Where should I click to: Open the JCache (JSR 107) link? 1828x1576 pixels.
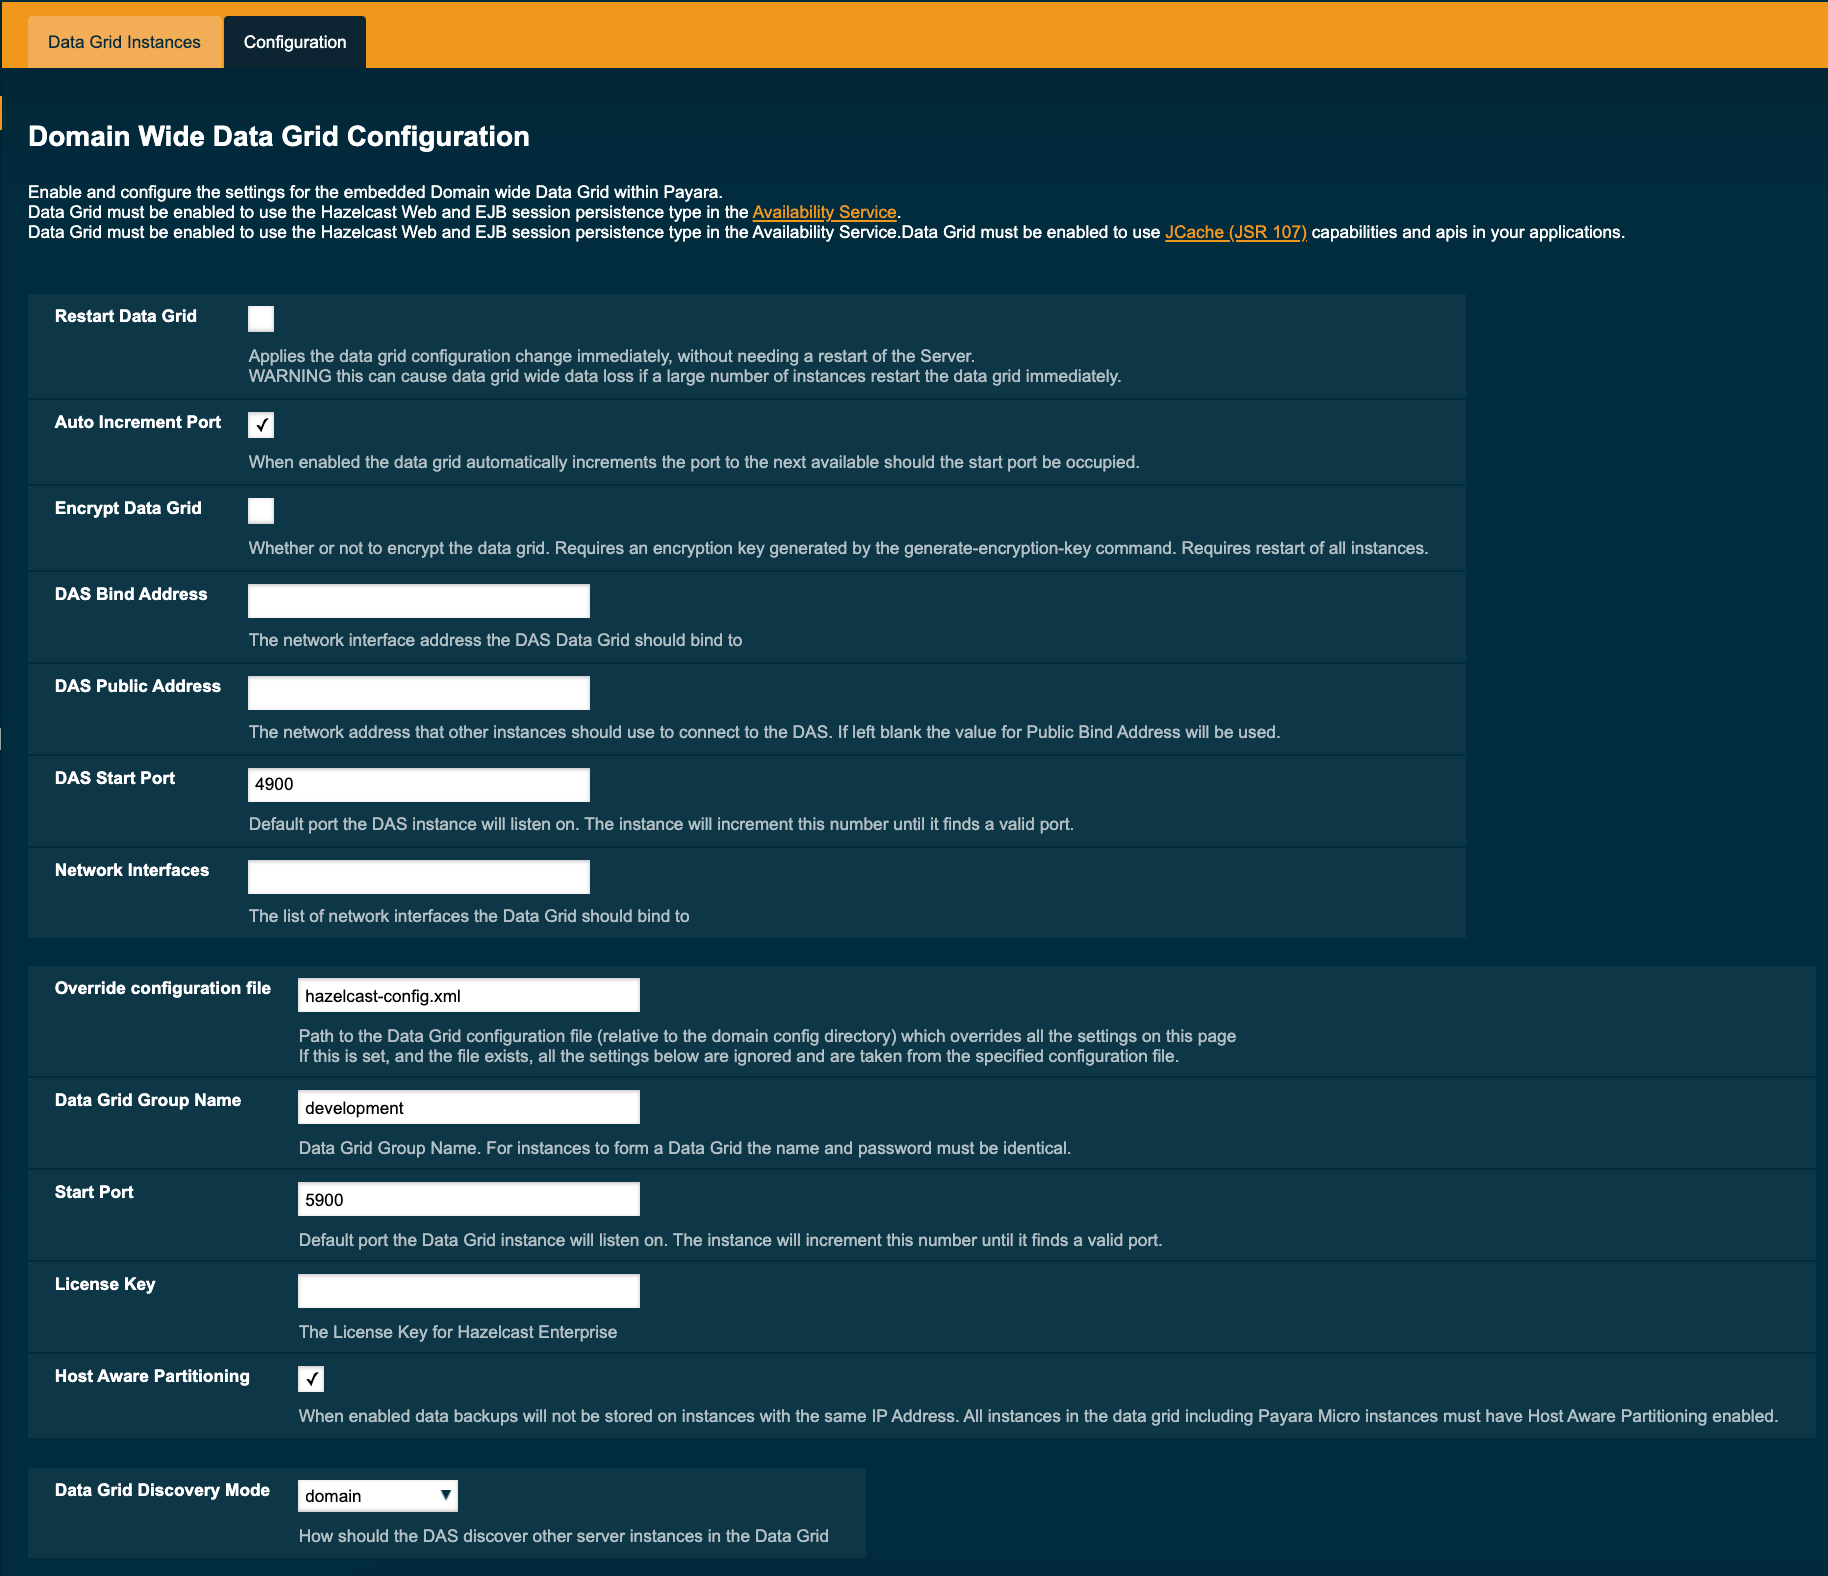tap(1236, 231)
